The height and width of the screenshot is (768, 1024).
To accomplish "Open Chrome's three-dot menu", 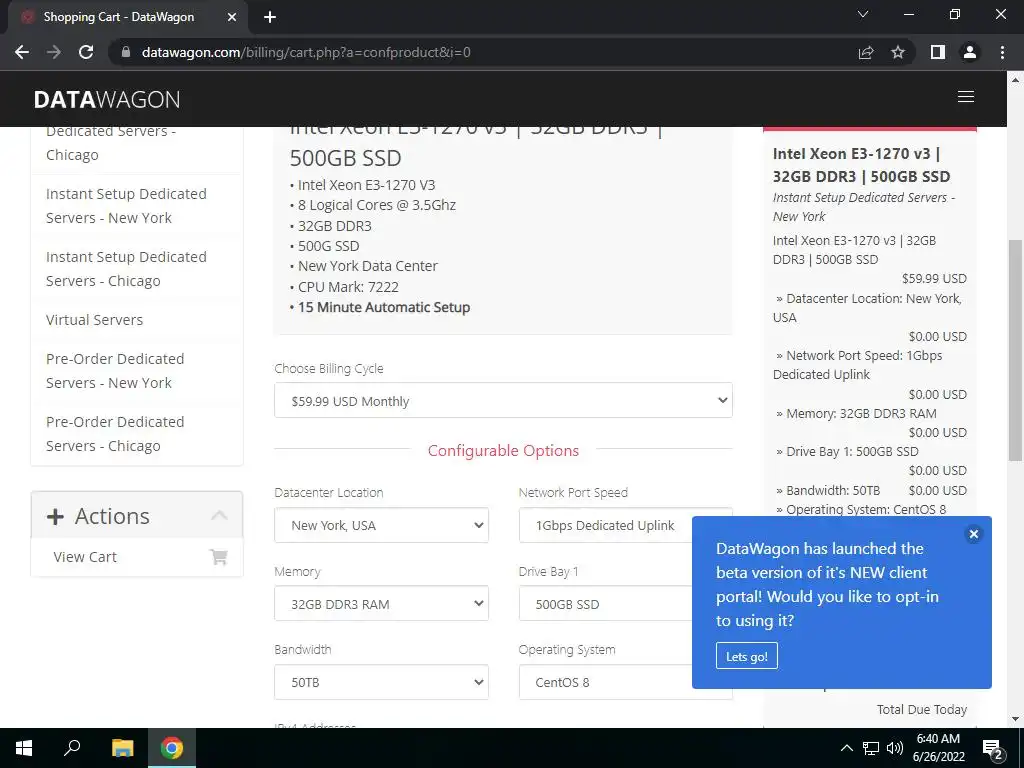I will click(x=1002, y=52).
